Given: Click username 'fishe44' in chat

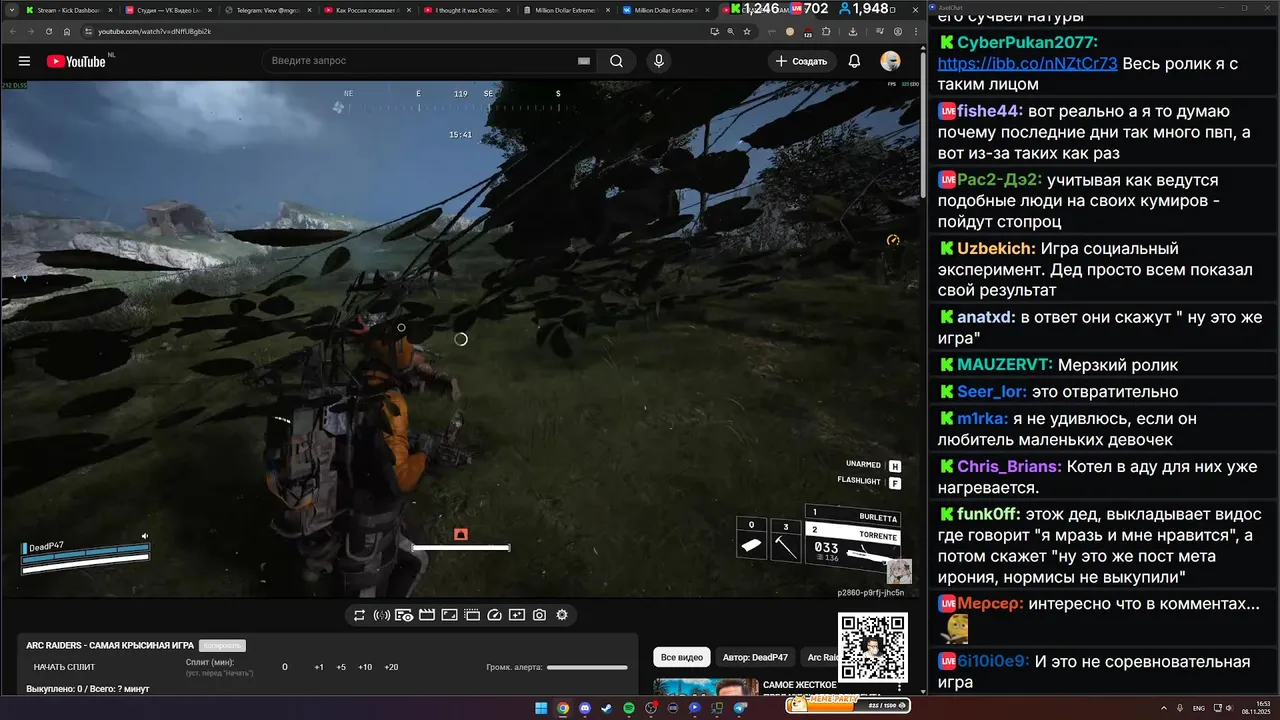Looking at the screenshot, I should point(990,111).
